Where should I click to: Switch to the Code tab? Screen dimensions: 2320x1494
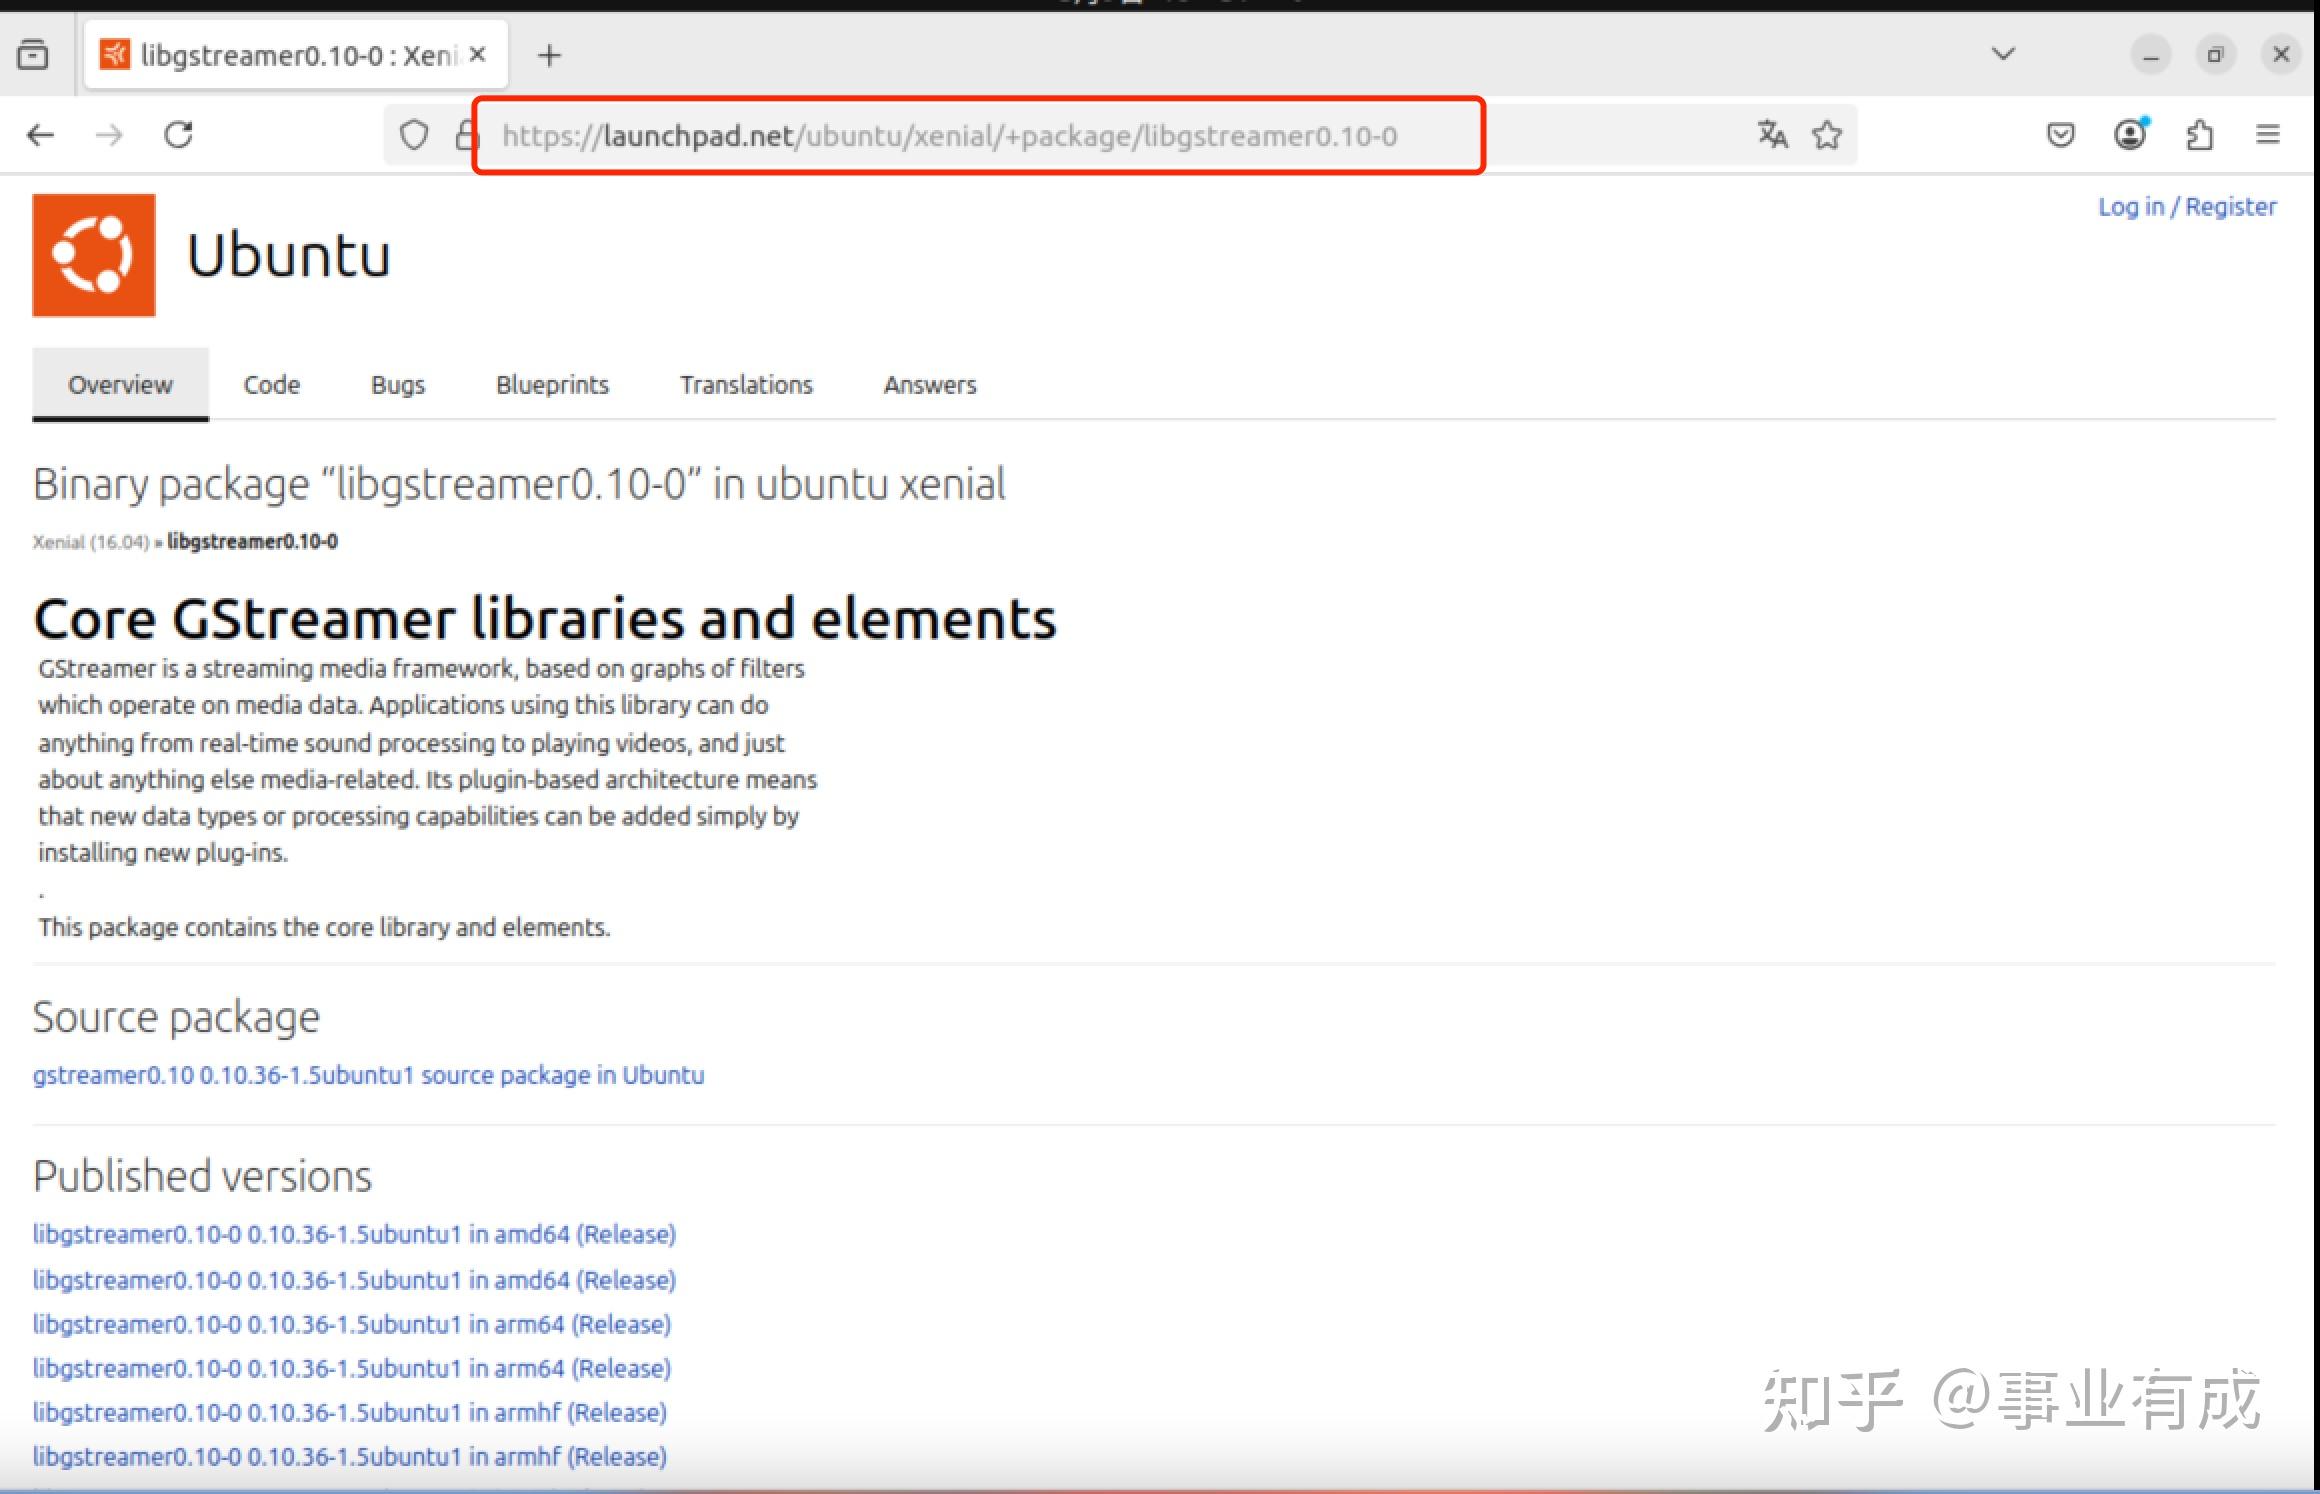tap(271, 384)
